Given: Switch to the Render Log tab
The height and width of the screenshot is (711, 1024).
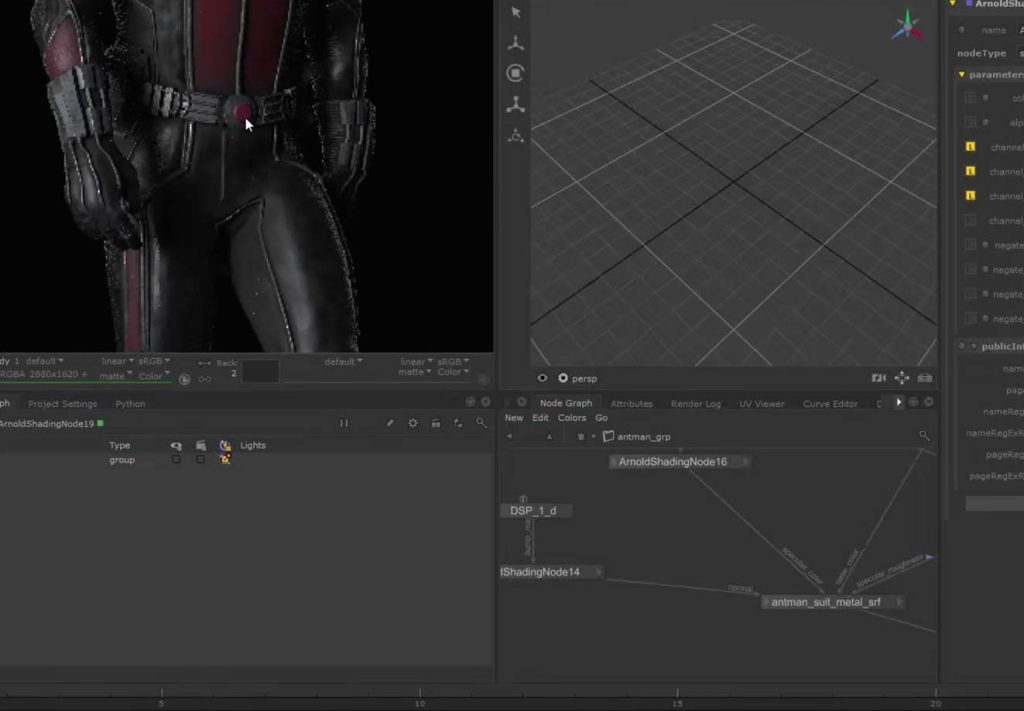Looking at the screenshot, I should tap(695, 404).
